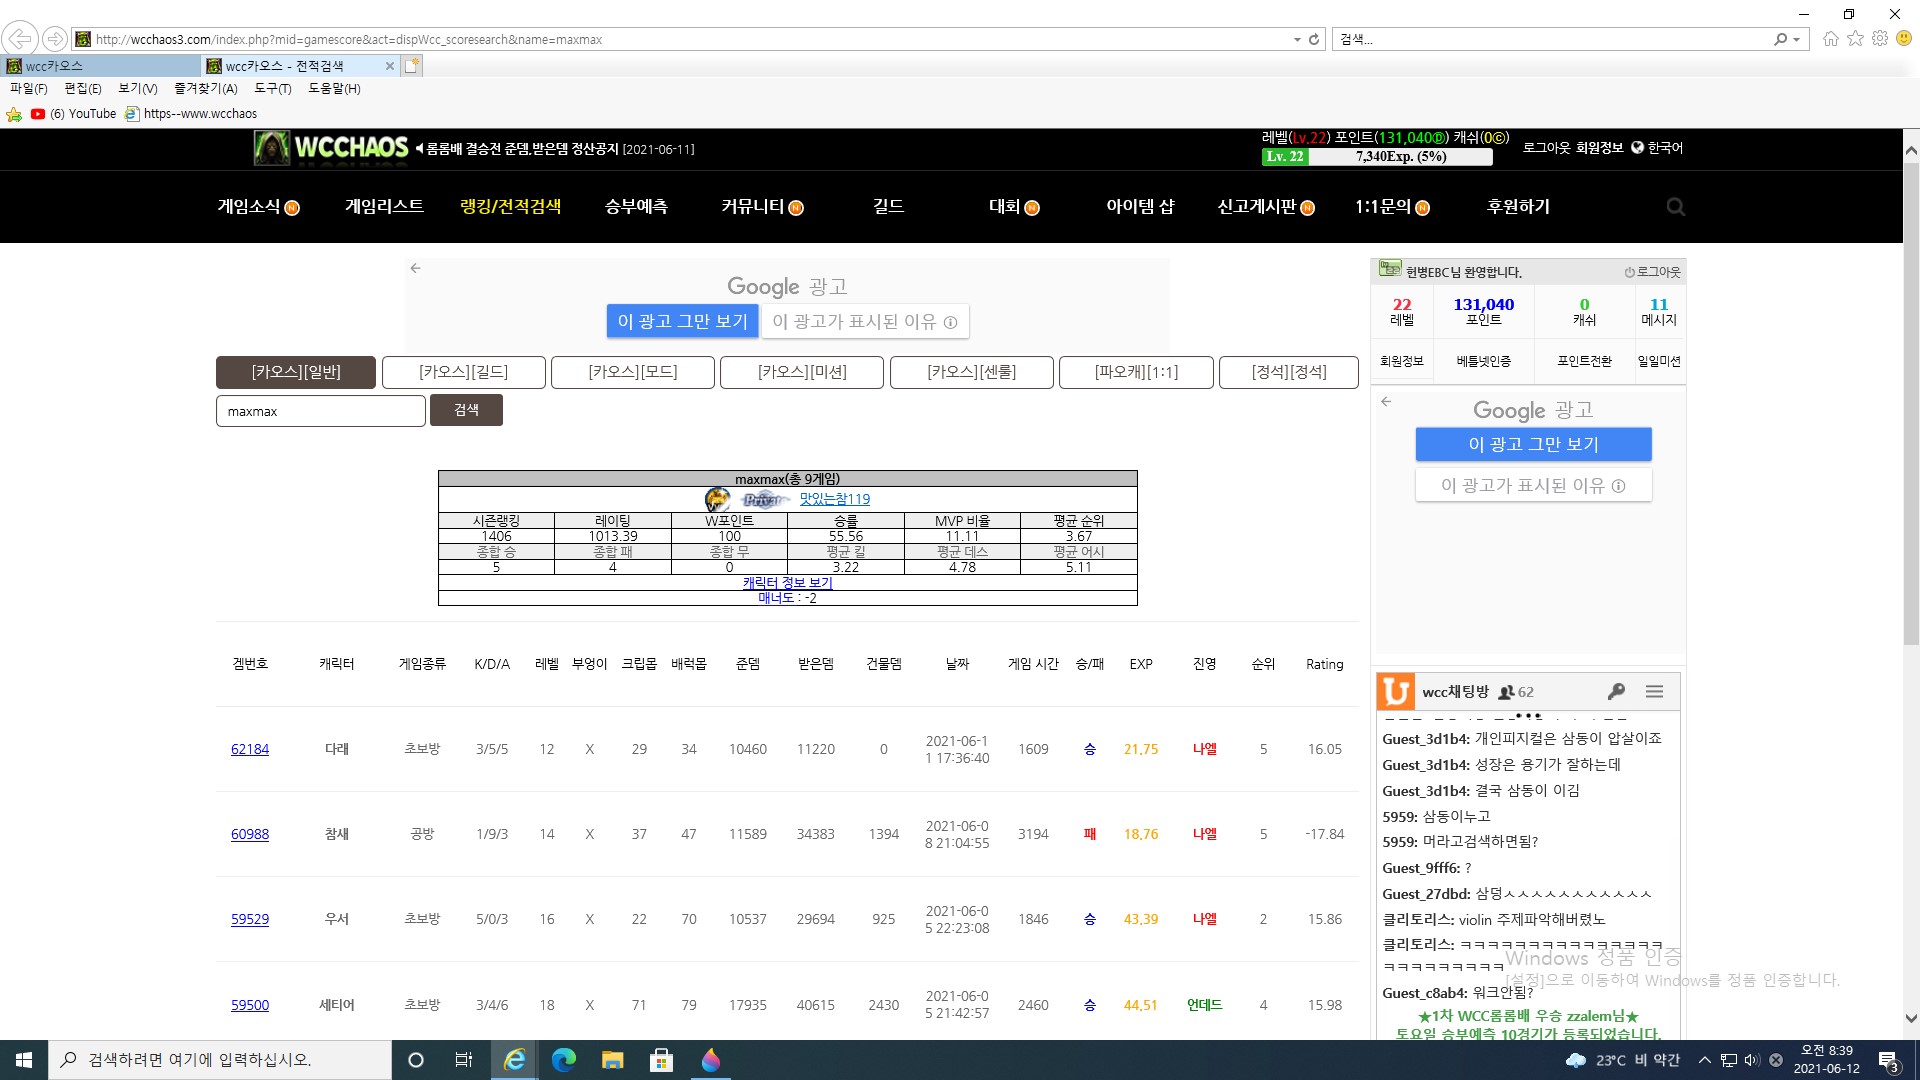Click 이 광고가 표시된 이유 in sidebar

coord(1533,485)
